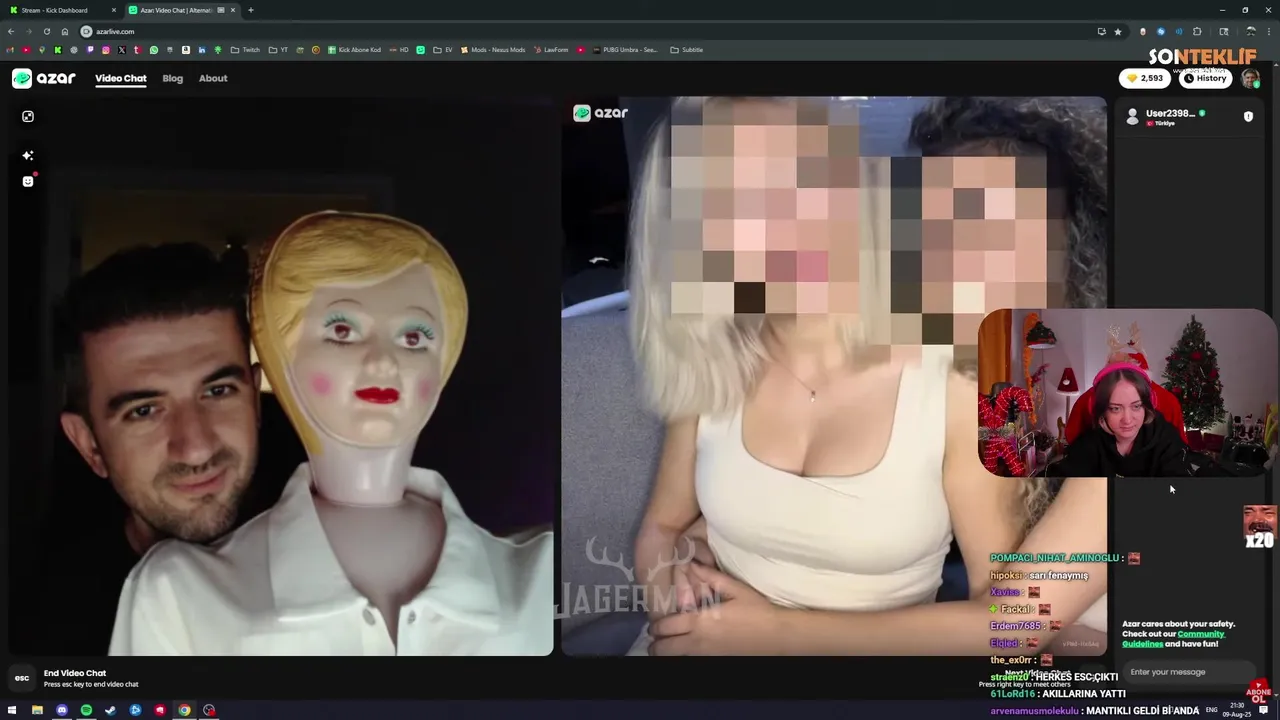The image size is (1280, 720).
Task: Open Chrome three-dot menu
Action: tap(1269, 31)
